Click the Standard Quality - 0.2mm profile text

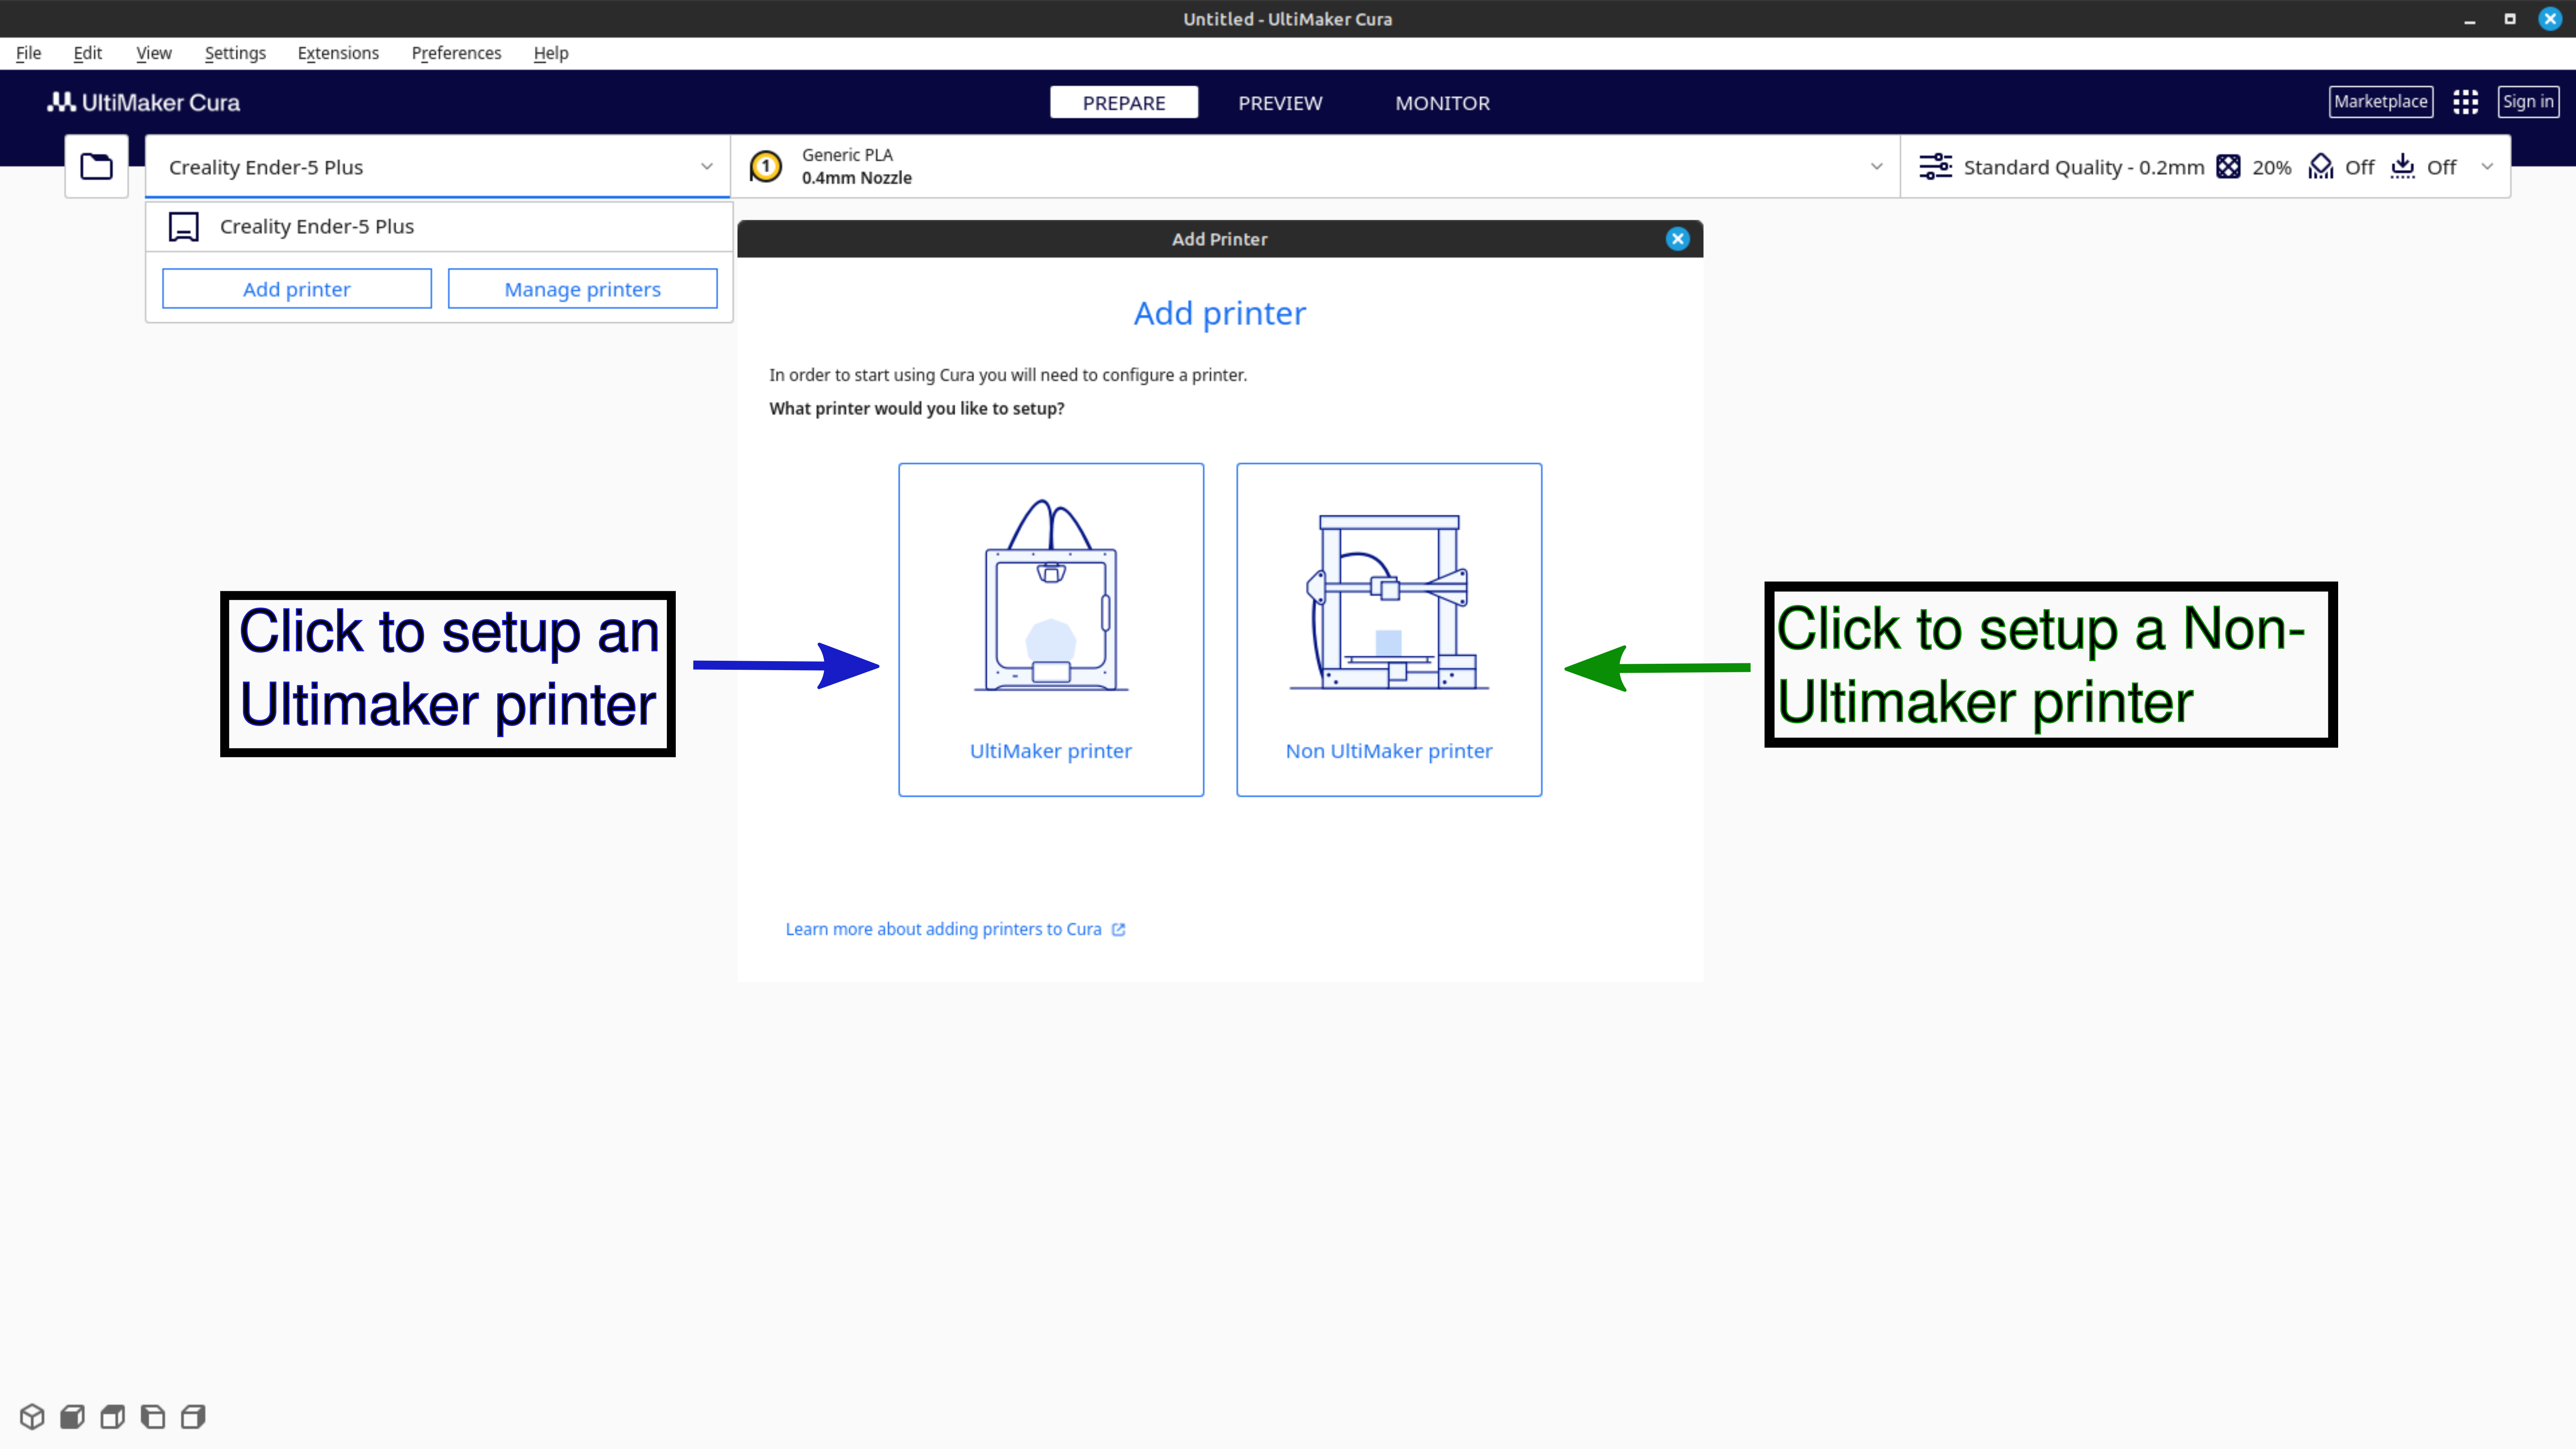coord(2084,167)
